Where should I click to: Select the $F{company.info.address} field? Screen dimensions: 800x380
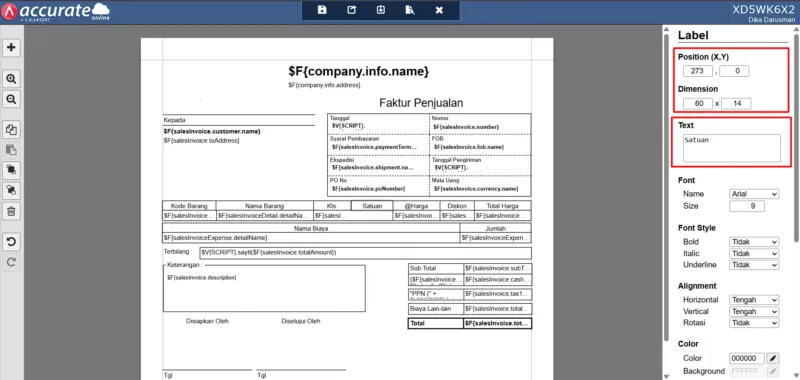tap(324, 85)
